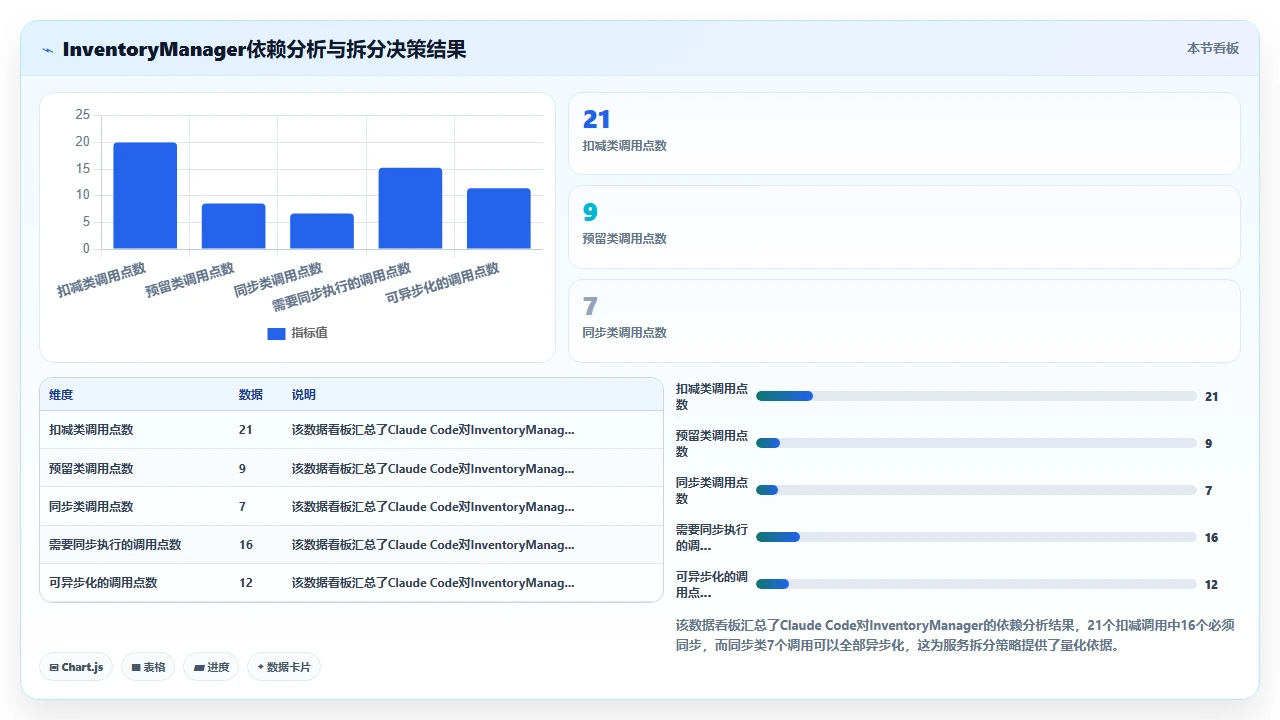Viewport: 1280px width, 720px height.
Task: Click the 预留类调用点数 bar in chart
Action: [x=233, y=226]
